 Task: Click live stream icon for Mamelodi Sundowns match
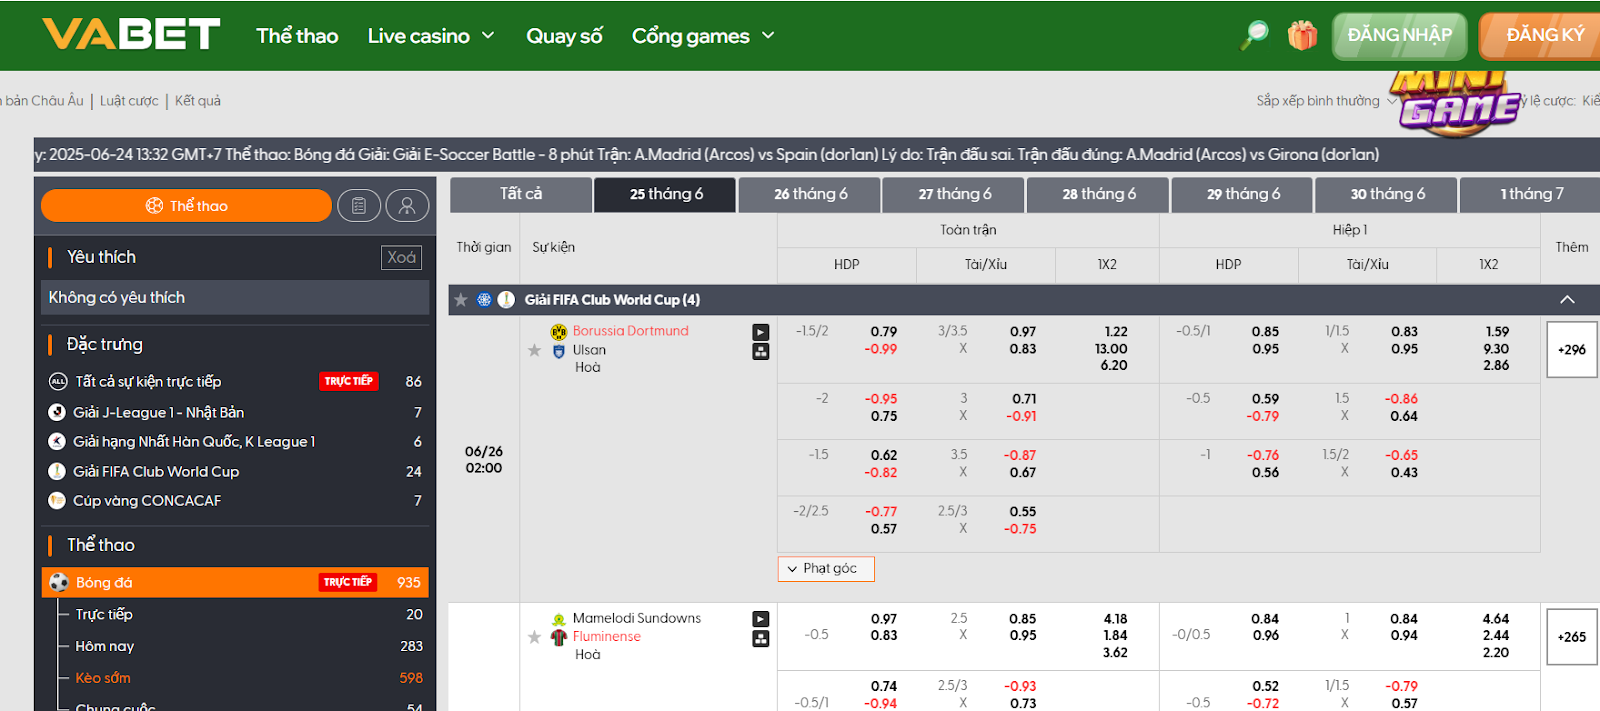pyautogui.click(x=761, y=619)
